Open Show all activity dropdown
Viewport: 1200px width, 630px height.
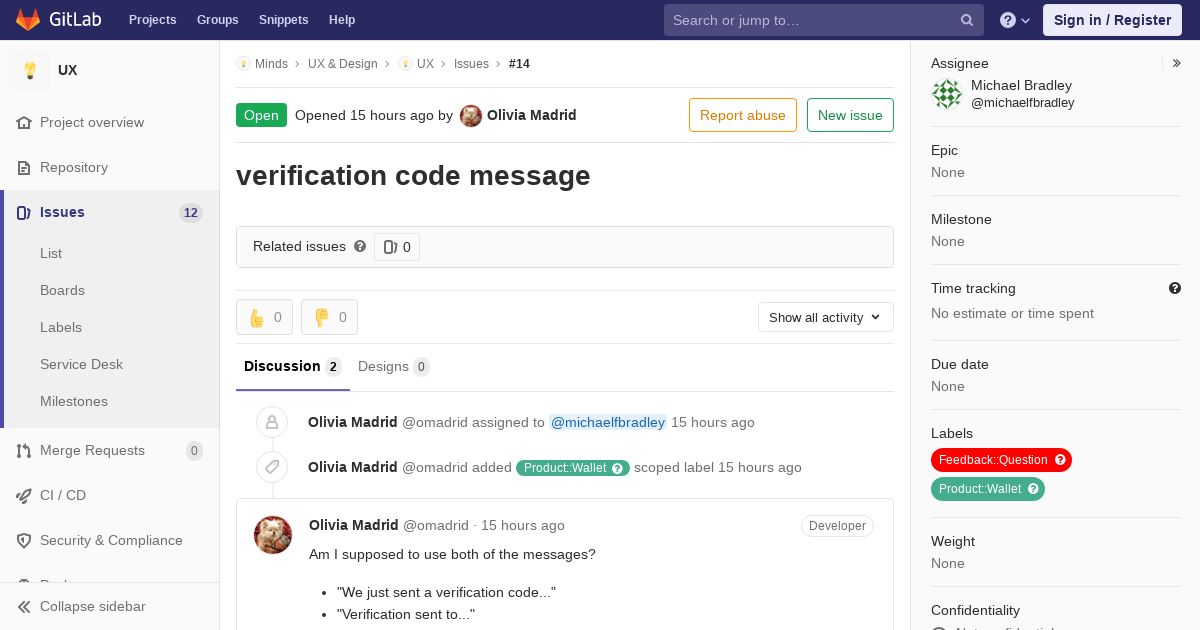point(826,317)
